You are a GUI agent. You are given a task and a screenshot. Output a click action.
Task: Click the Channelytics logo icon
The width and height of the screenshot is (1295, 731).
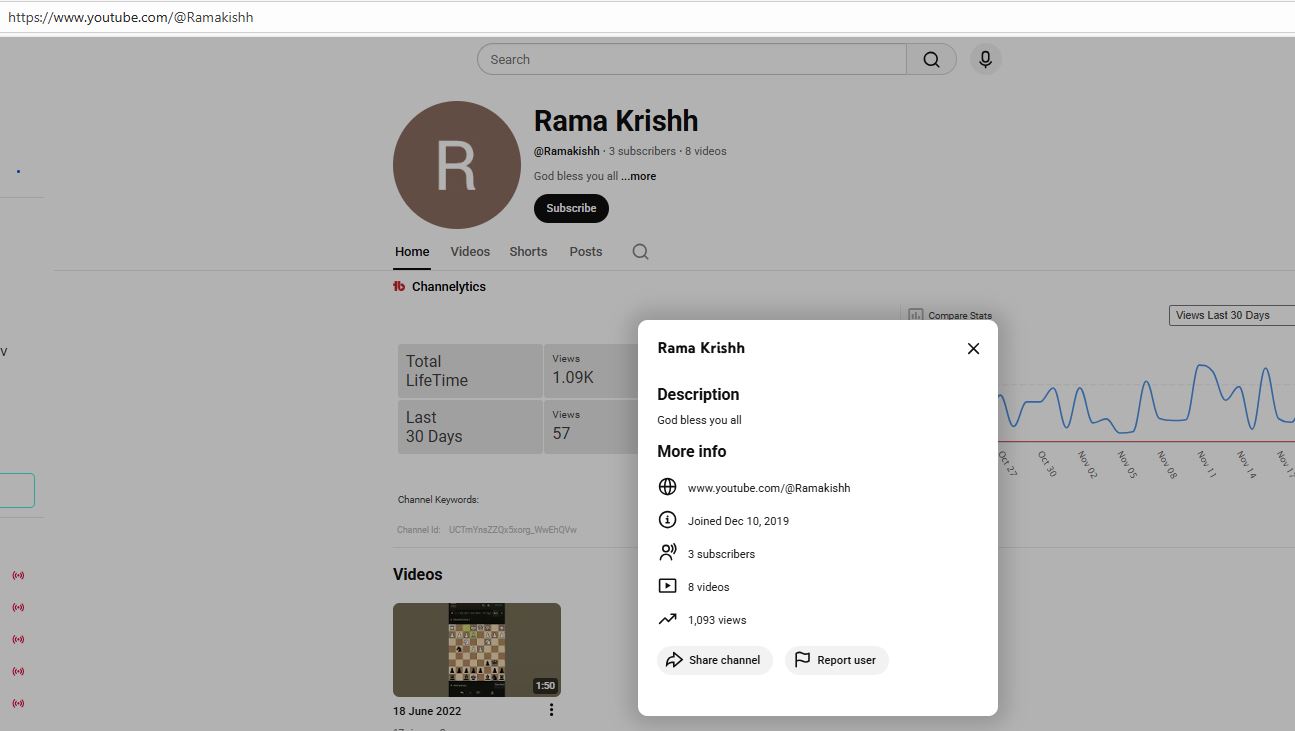point(399,287)
